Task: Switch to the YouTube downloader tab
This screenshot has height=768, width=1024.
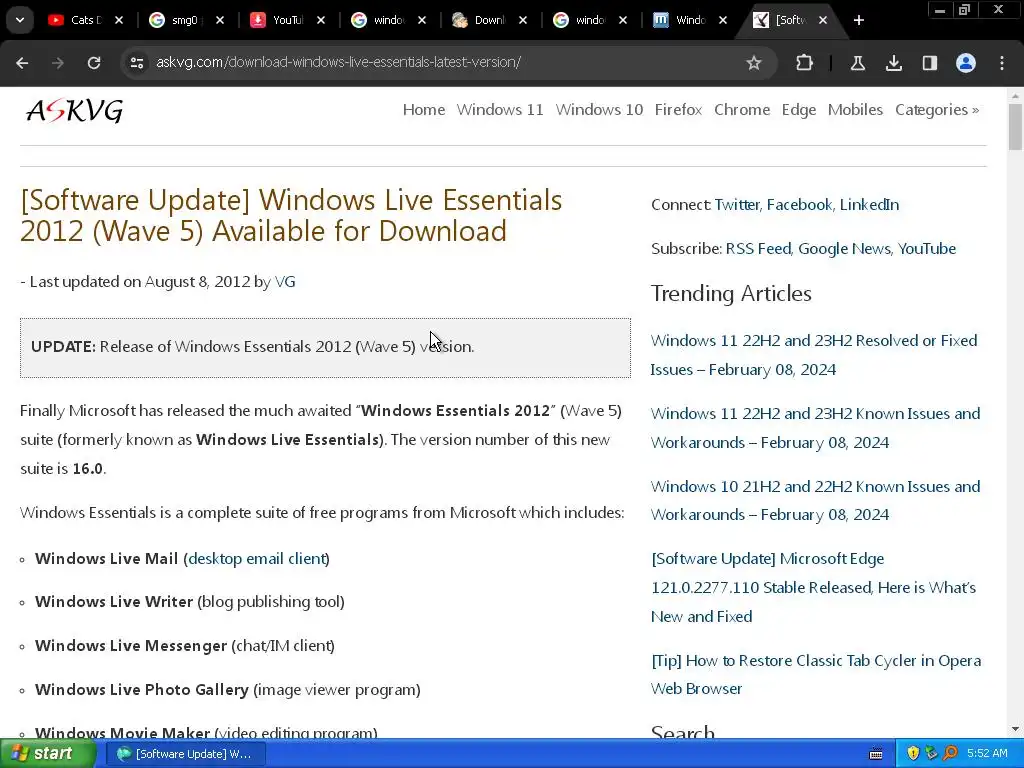Action: [278, 20]
